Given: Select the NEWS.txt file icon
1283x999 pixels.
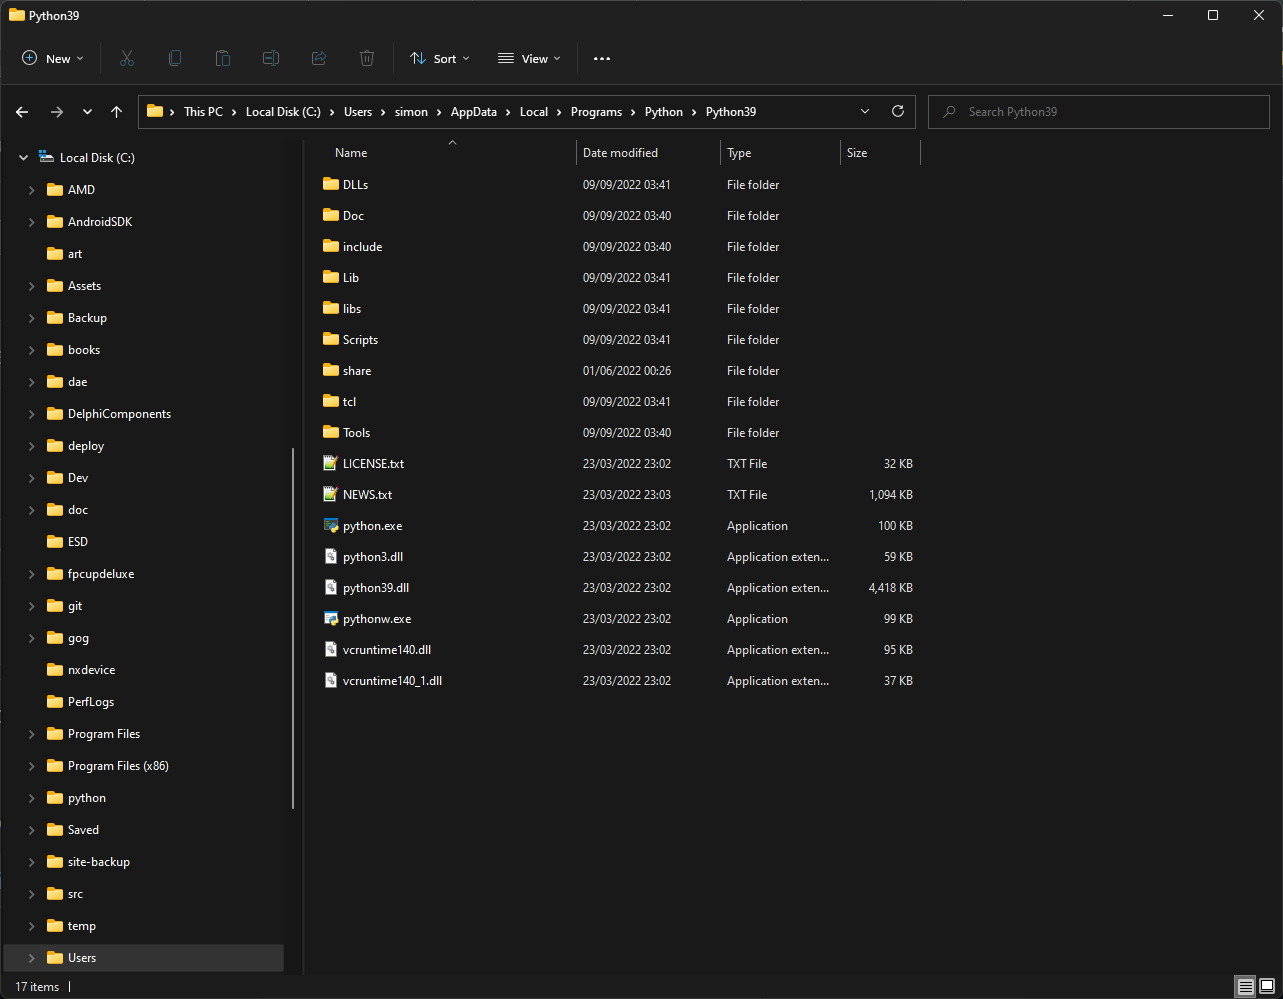Looking at the screenshot, I should 332,495.
